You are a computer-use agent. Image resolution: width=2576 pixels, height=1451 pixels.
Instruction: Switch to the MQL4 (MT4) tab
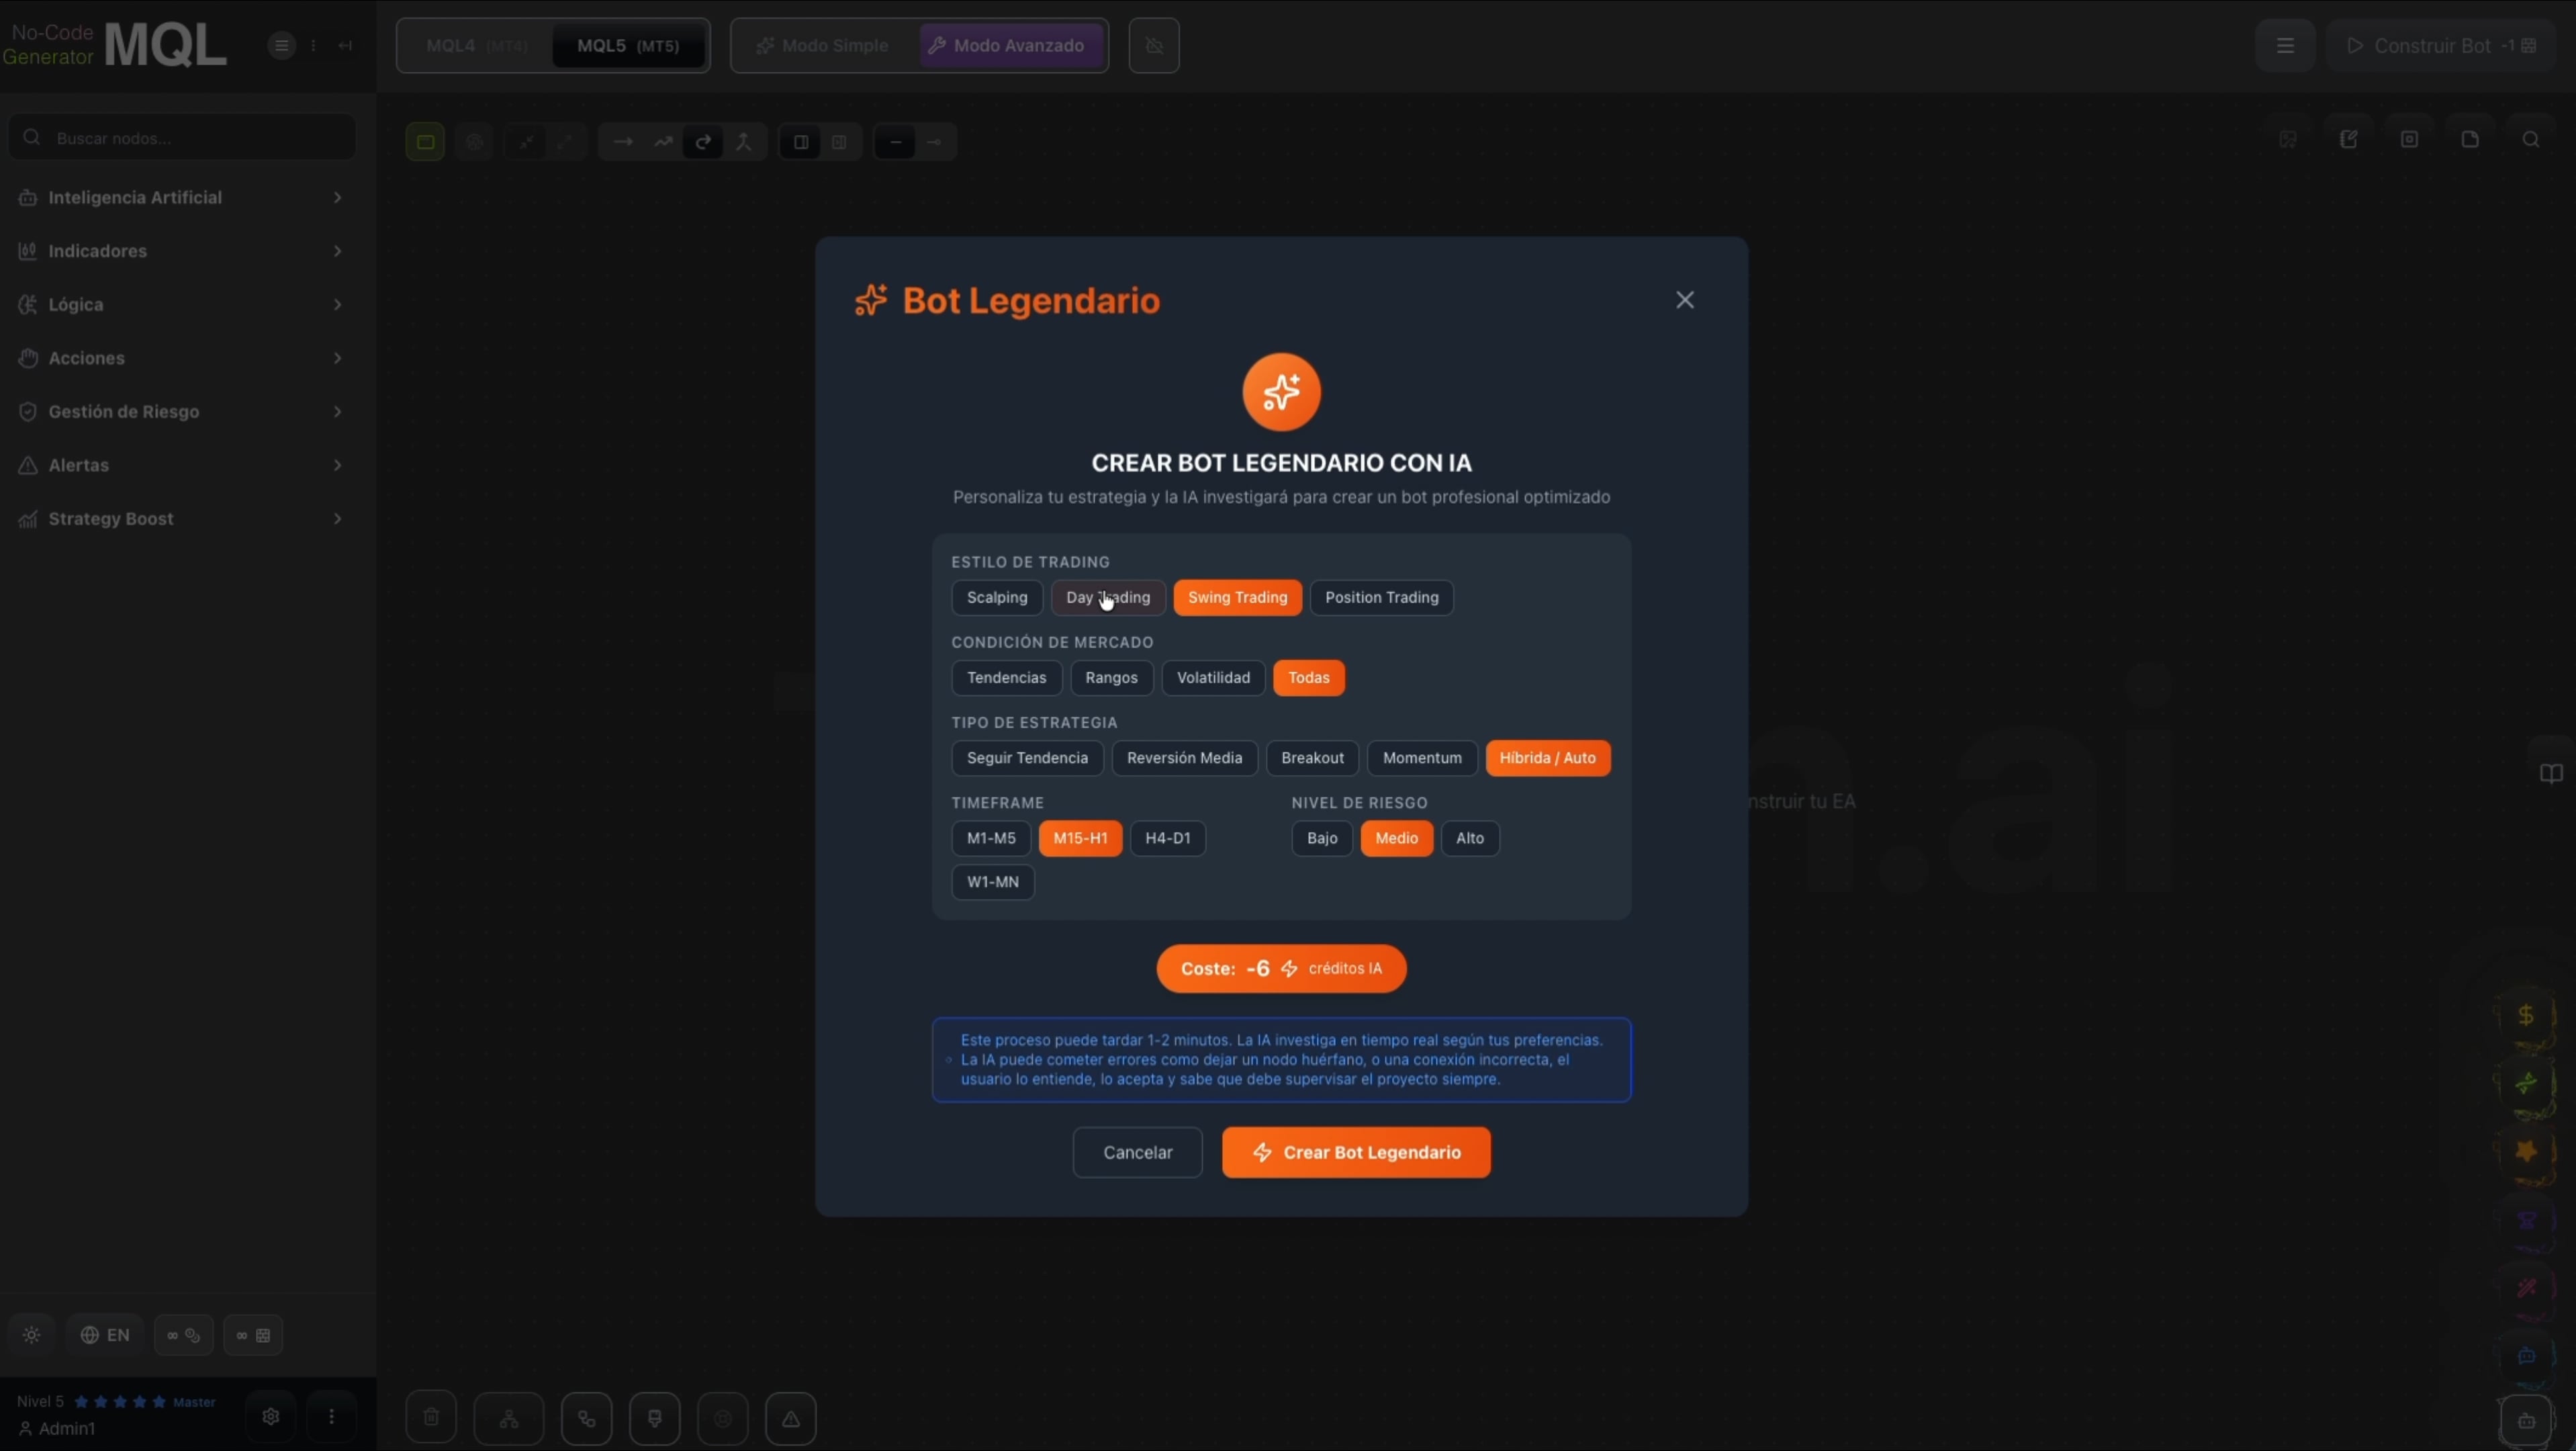(x=476, y=46)
